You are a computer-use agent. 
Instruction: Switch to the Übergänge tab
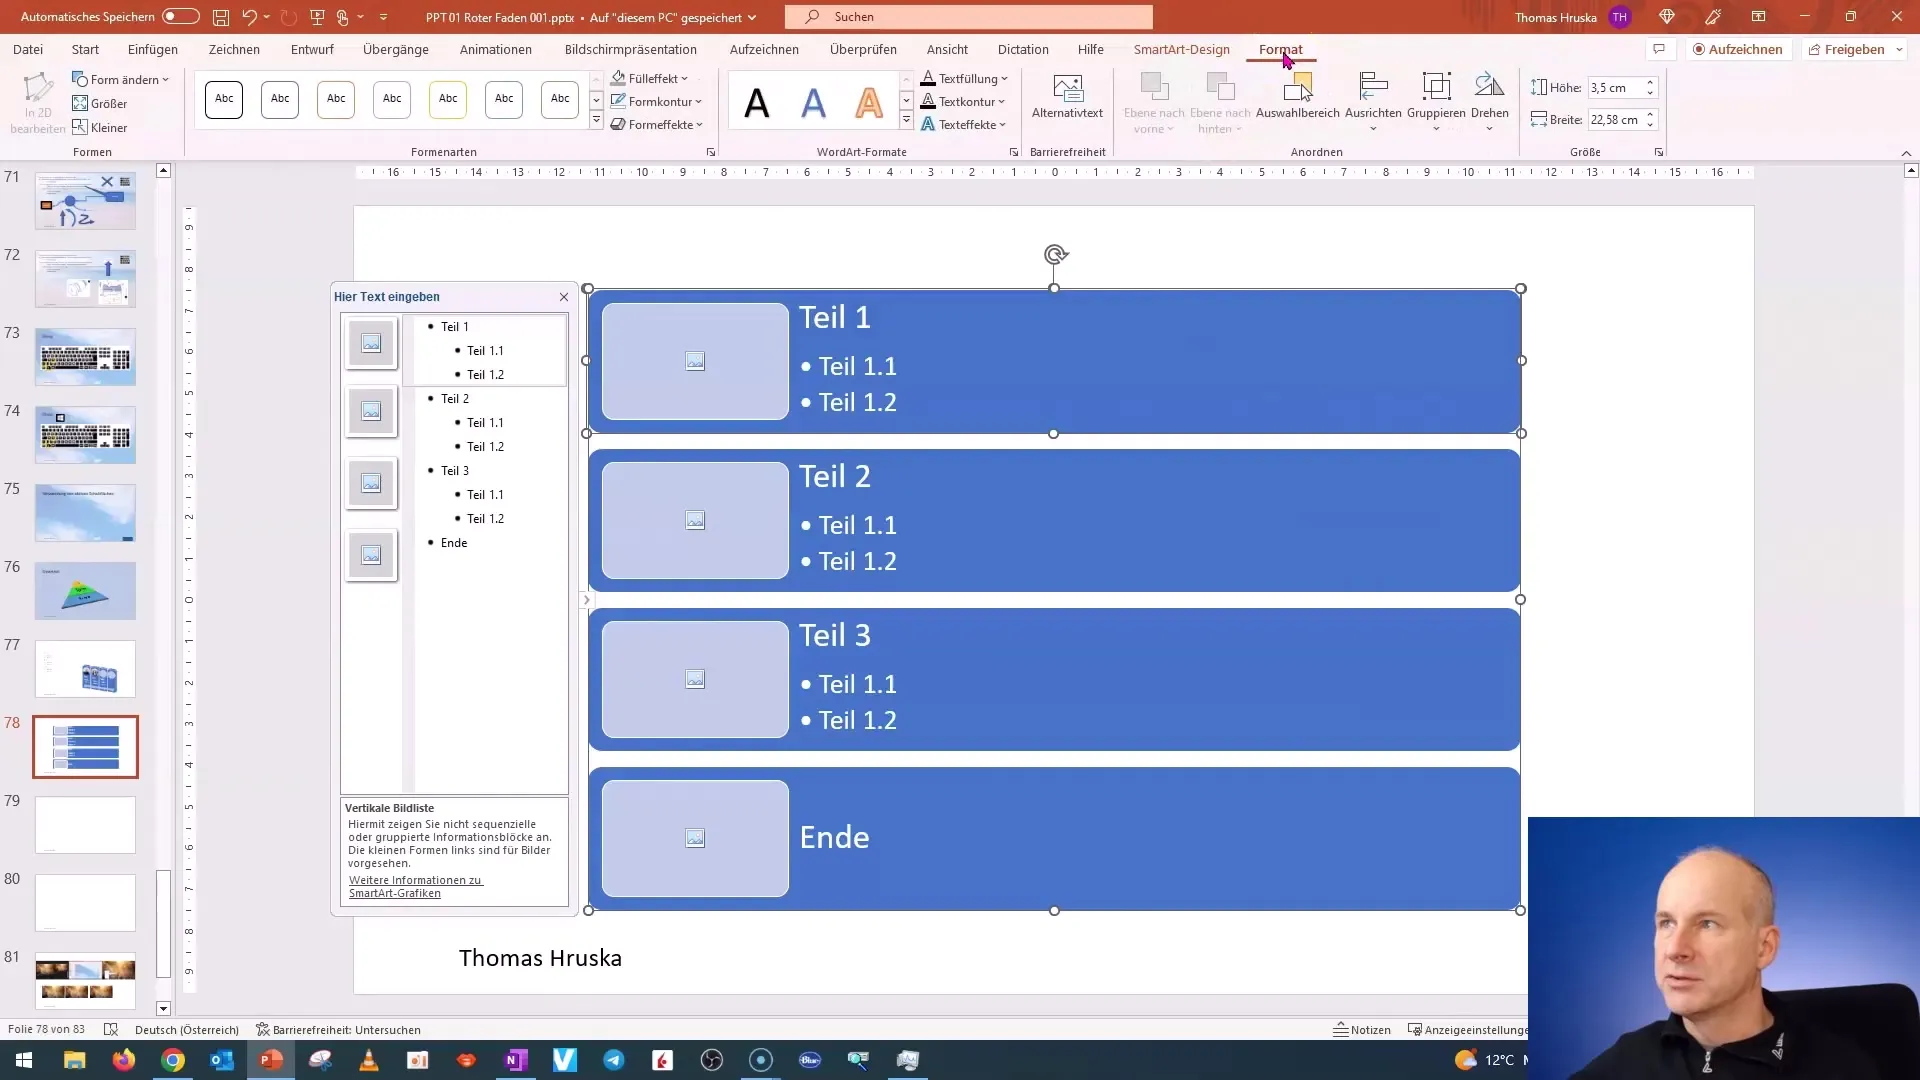click(396, 49)
